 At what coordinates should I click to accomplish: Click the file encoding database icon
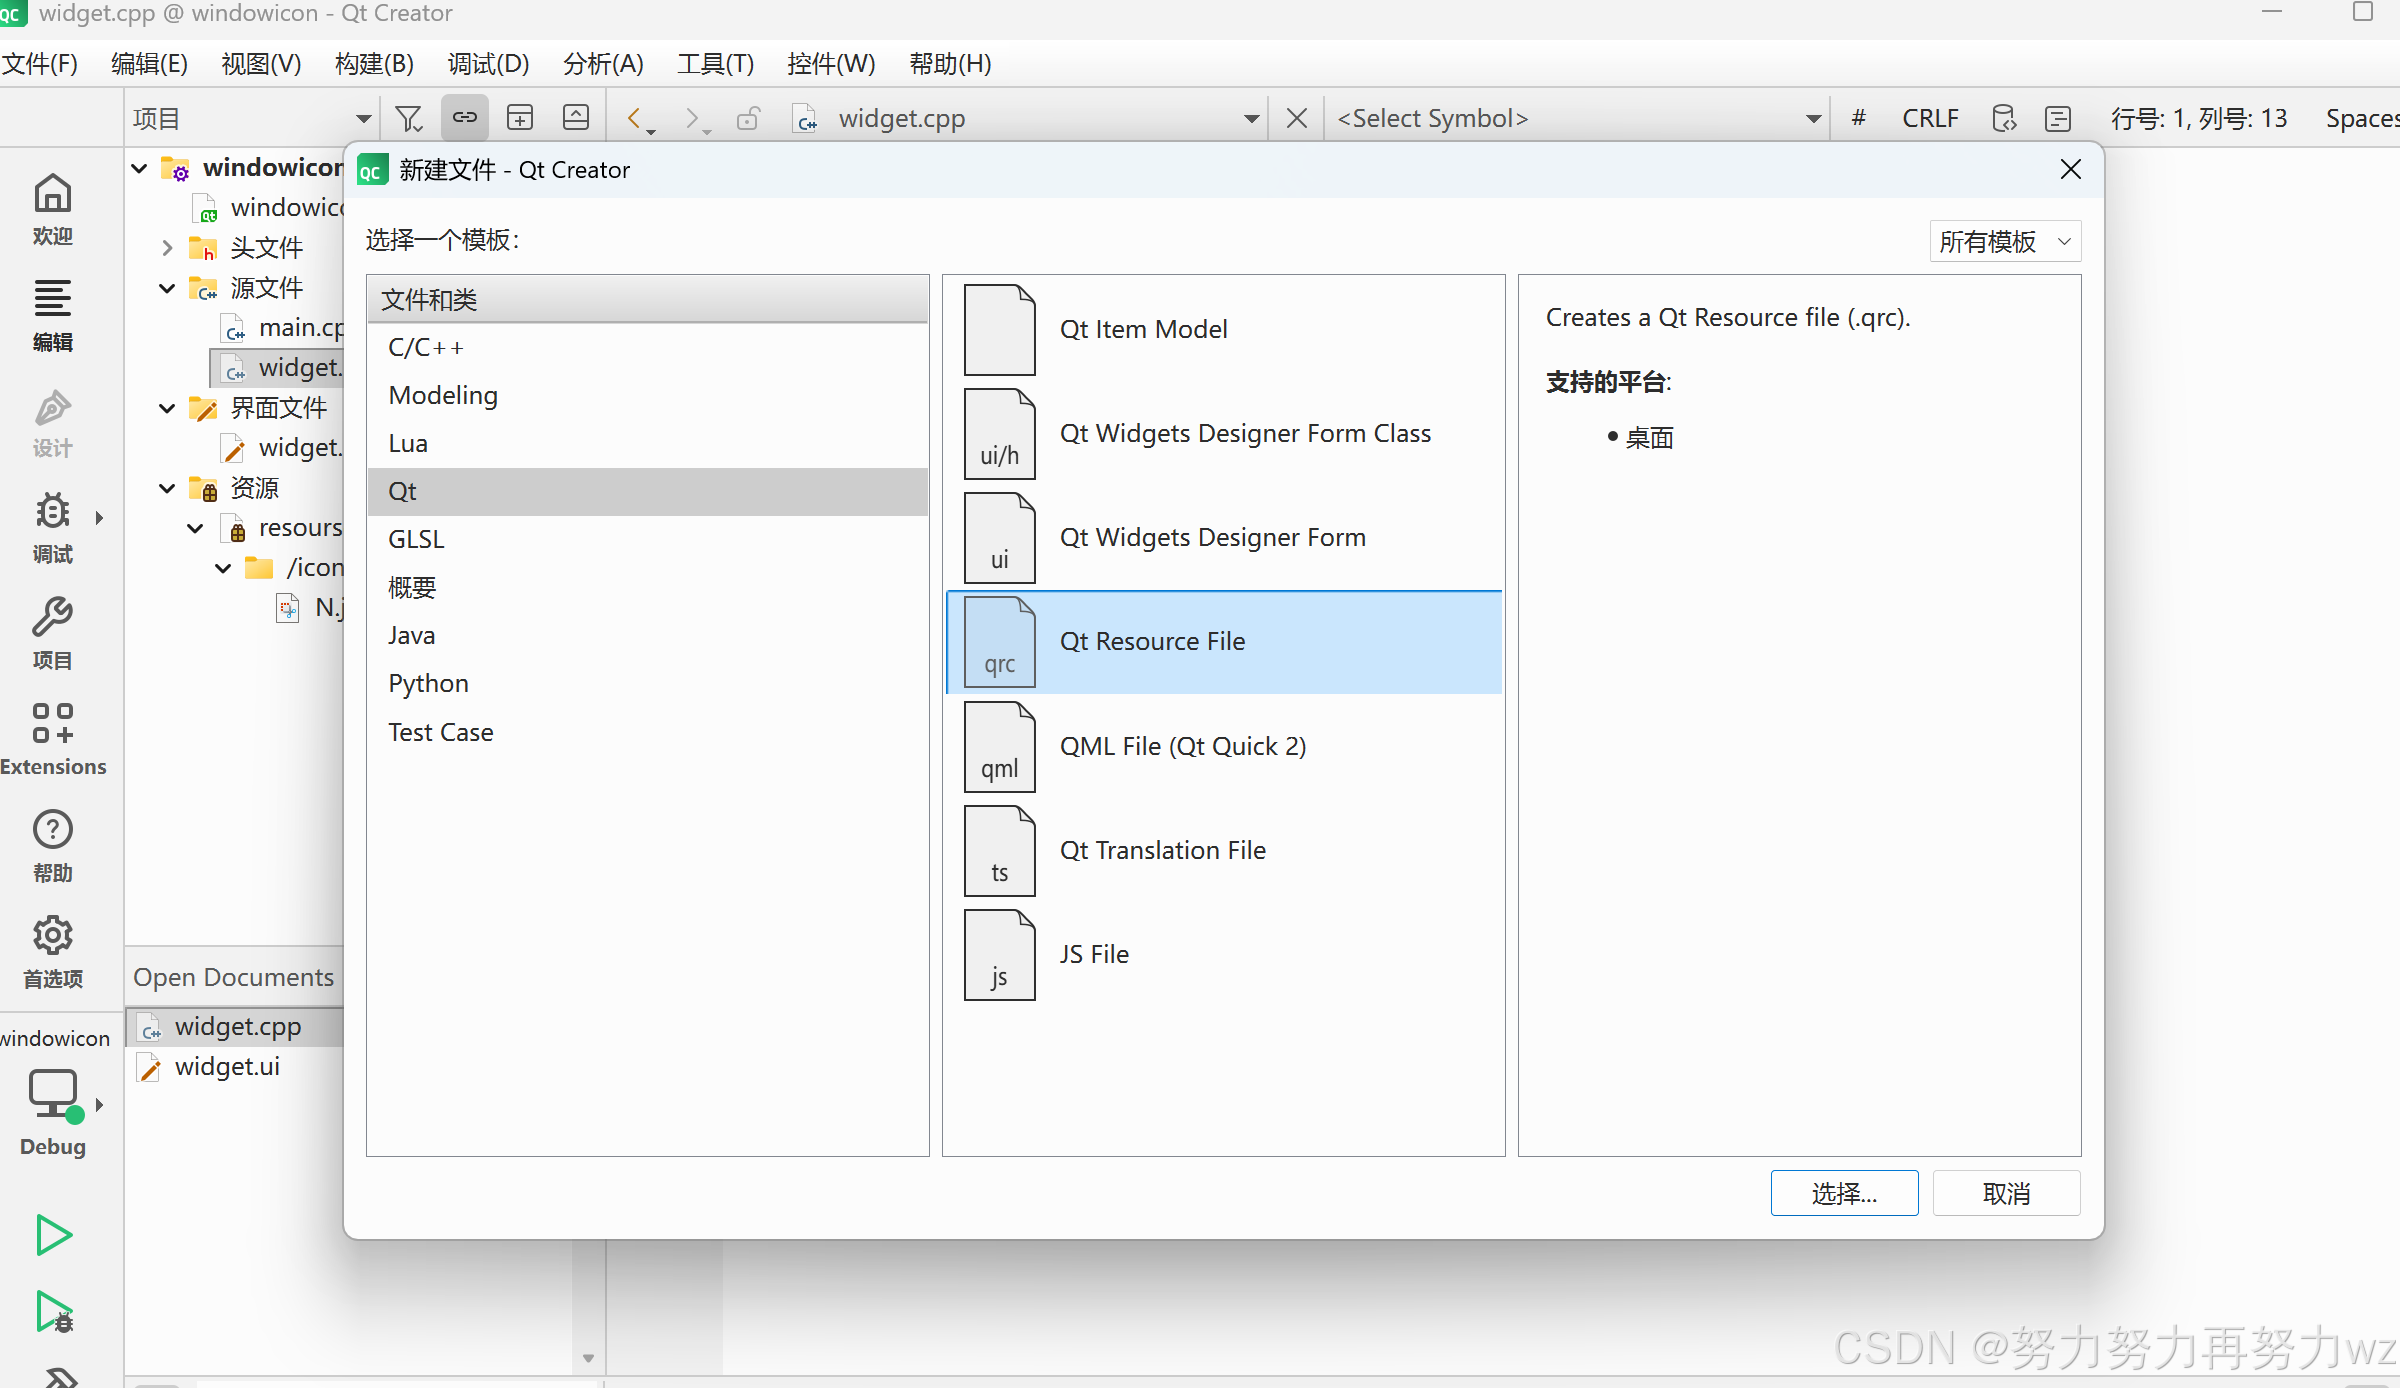click(x=2003, y=118)
